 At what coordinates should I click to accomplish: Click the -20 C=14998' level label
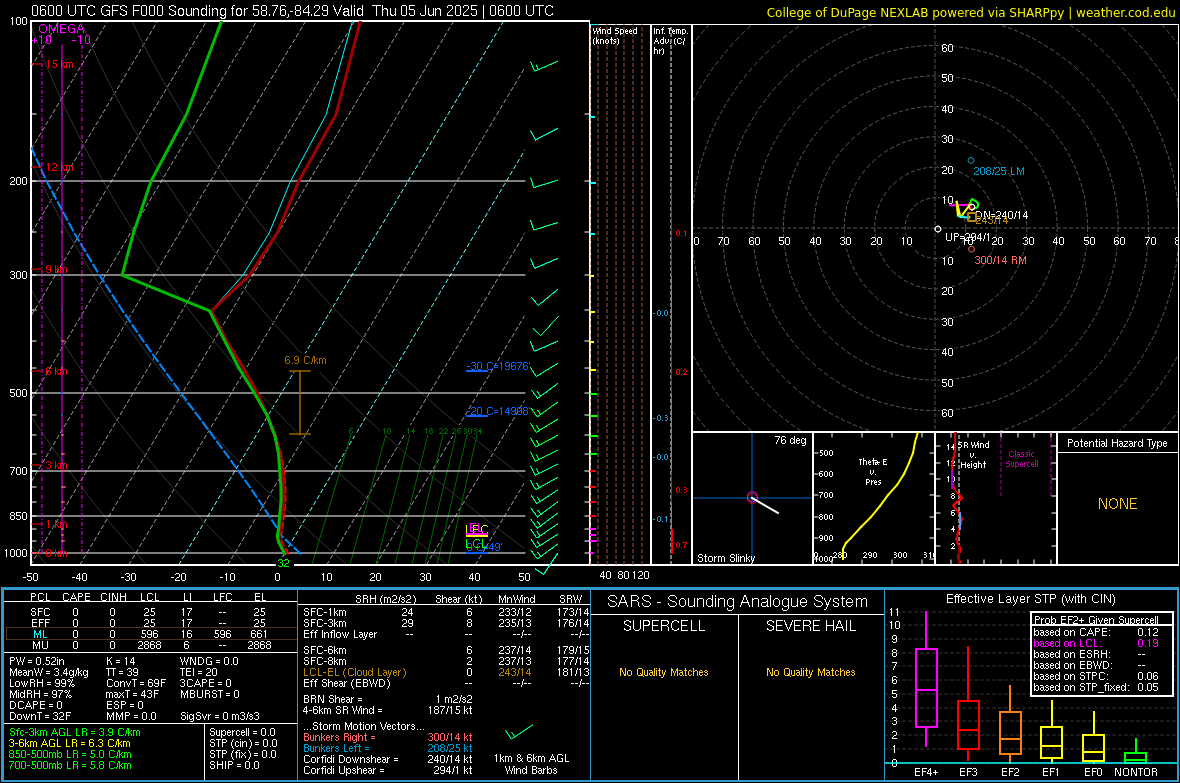click(x=498, y=411)
